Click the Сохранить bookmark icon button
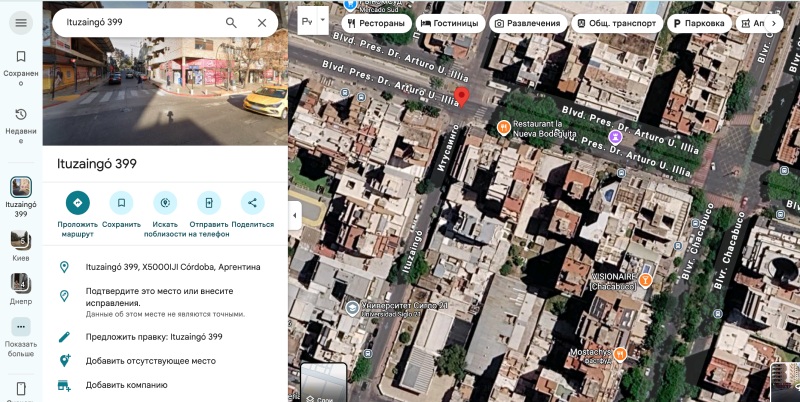The image size is (800, 402). (x=121, y=203)
